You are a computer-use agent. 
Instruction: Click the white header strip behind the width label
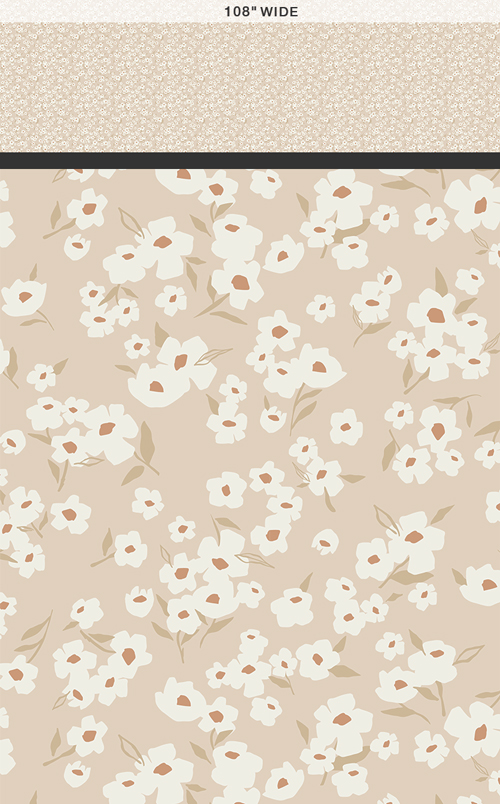click(250, 11)
